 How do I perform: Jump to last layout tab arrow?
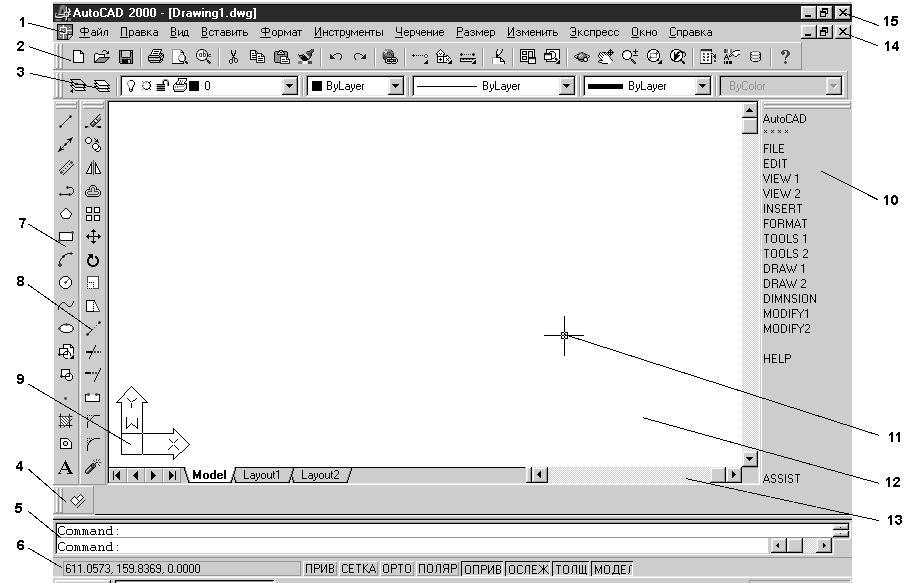[x=172, y=475]
